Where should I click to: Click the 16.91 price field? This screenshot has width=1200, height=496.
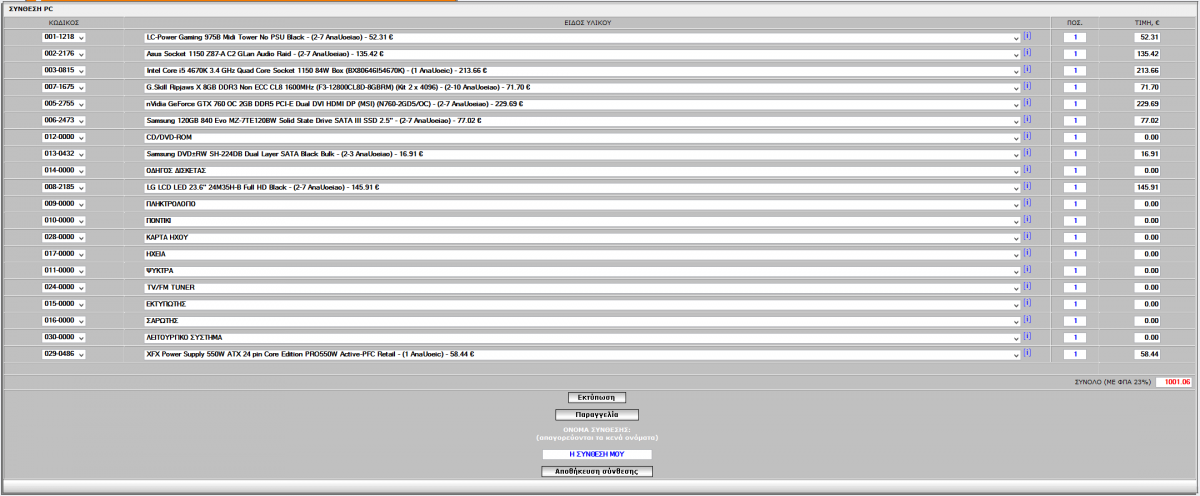(x=1147, y=154)
